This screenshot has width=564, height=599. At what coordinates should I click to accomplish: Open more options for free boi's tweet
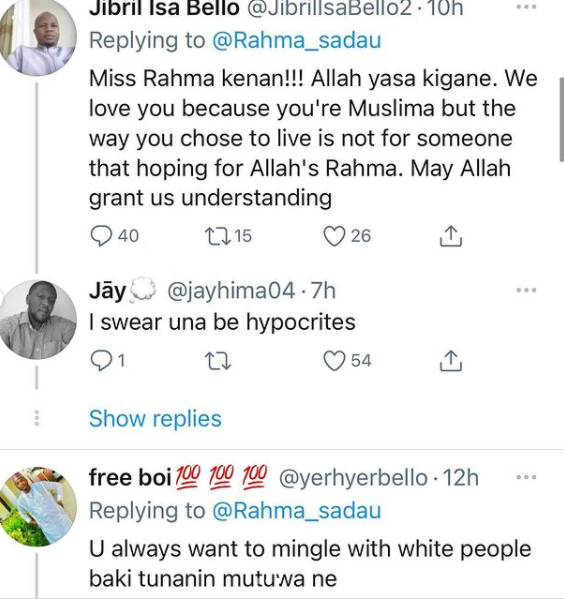[x=526, y=477]
